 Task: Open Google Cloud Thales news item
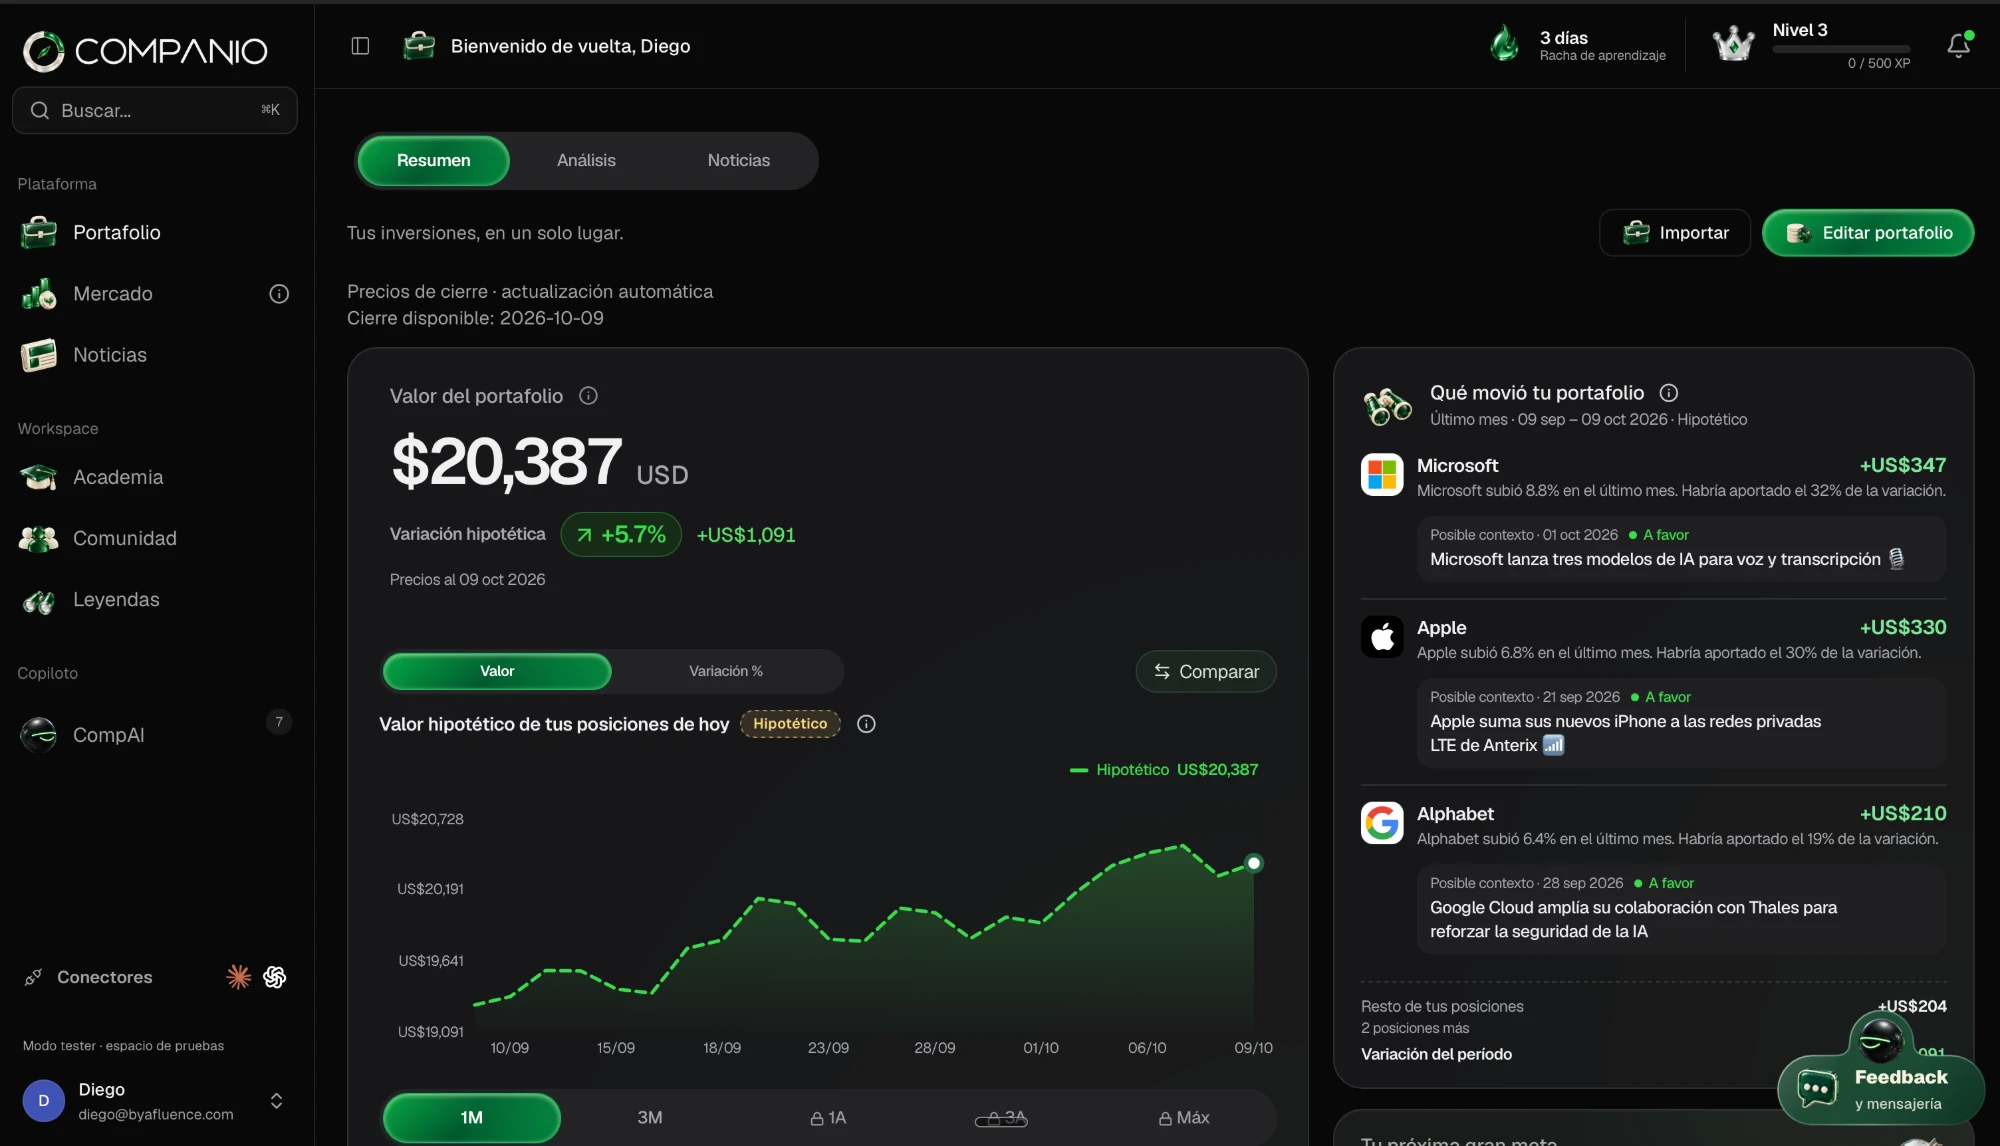click(1681, 908)
